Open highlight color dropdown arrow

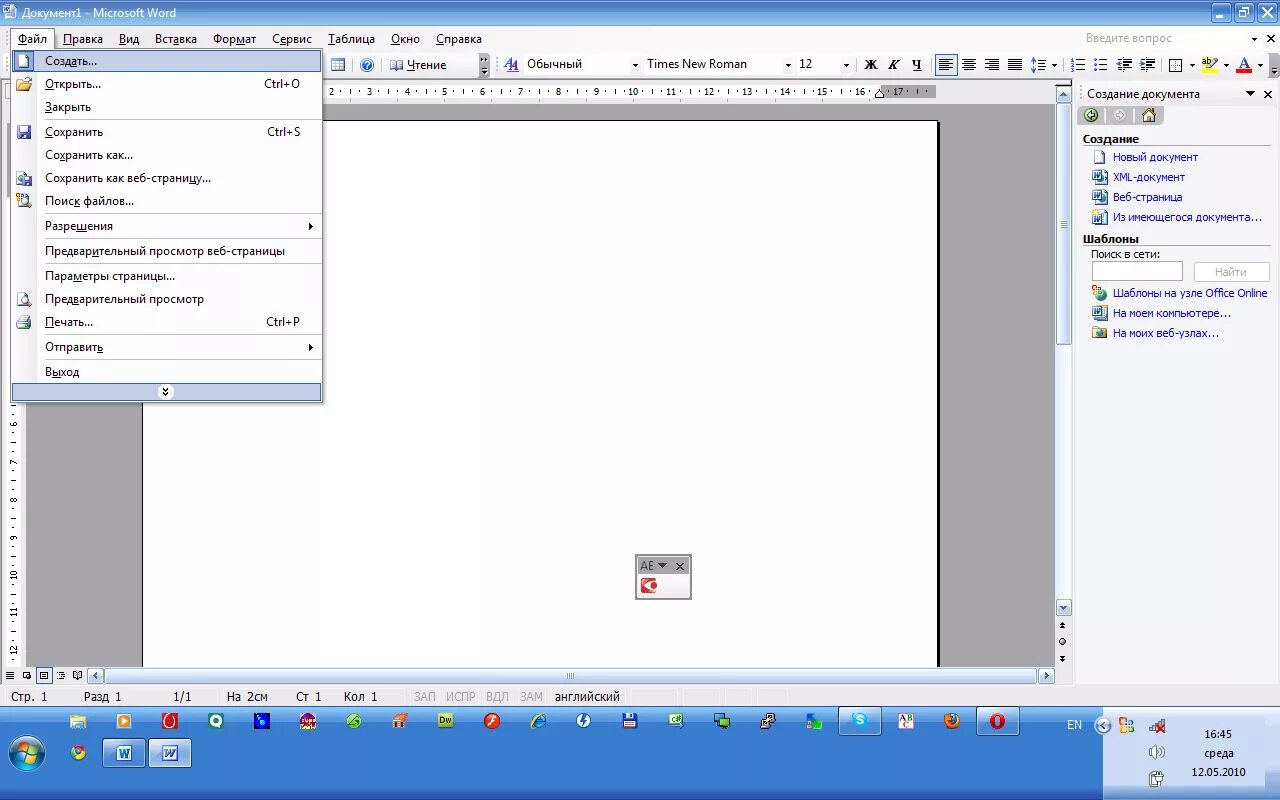(x=1226, y=65)
